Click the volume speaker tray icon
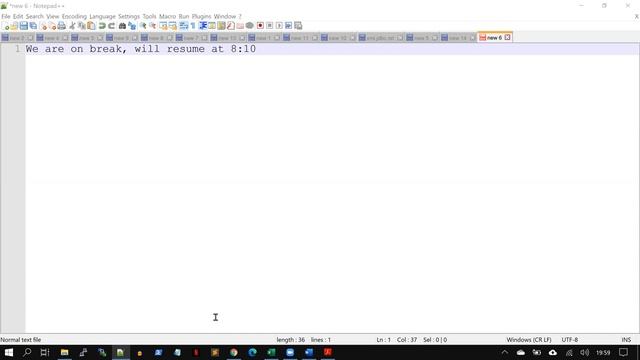The height and width of the screenshot is (360, 640). click(x=584, y=352)
